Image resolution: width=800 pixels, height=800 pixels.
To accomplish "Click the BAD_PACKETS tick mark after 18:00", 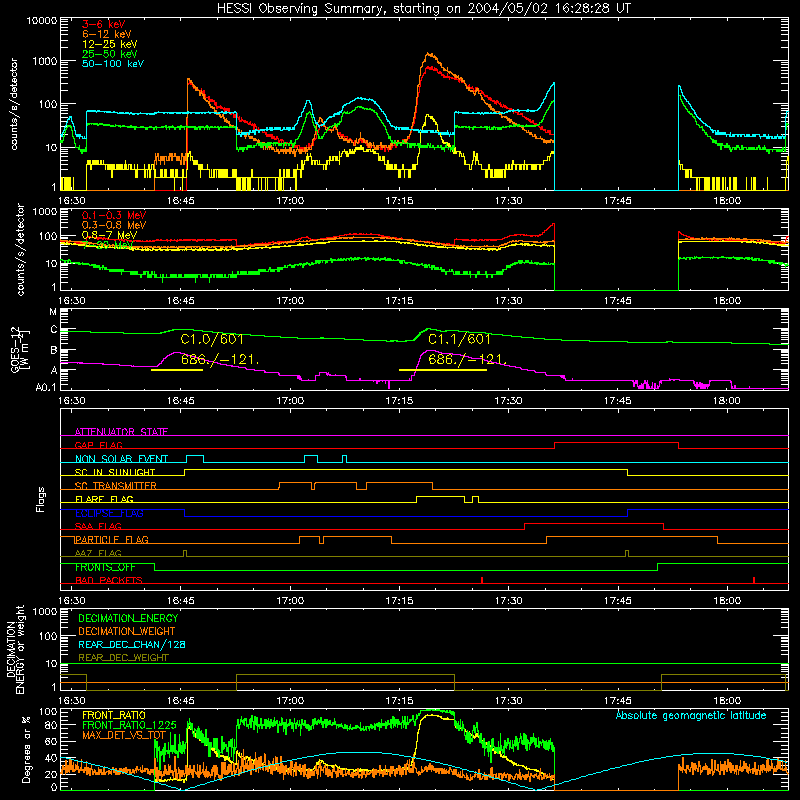I will pyautogui.click(x=754, y=580).
